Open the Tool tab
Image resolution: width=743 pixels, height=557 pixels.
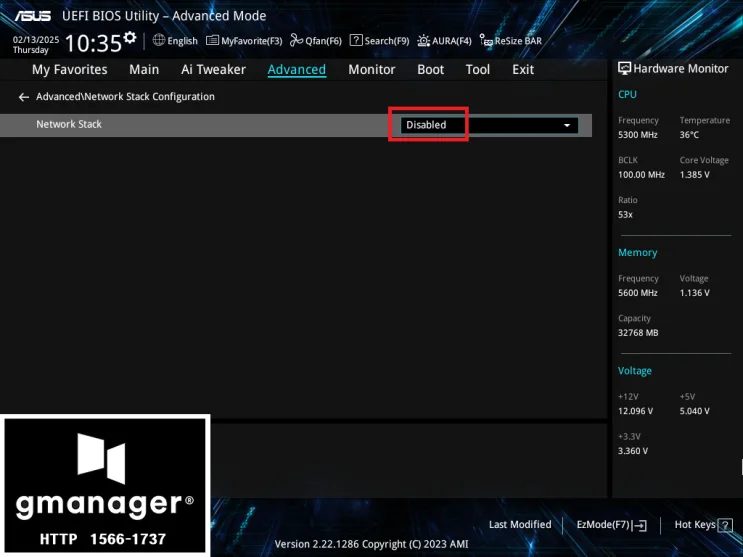point(478,70)
